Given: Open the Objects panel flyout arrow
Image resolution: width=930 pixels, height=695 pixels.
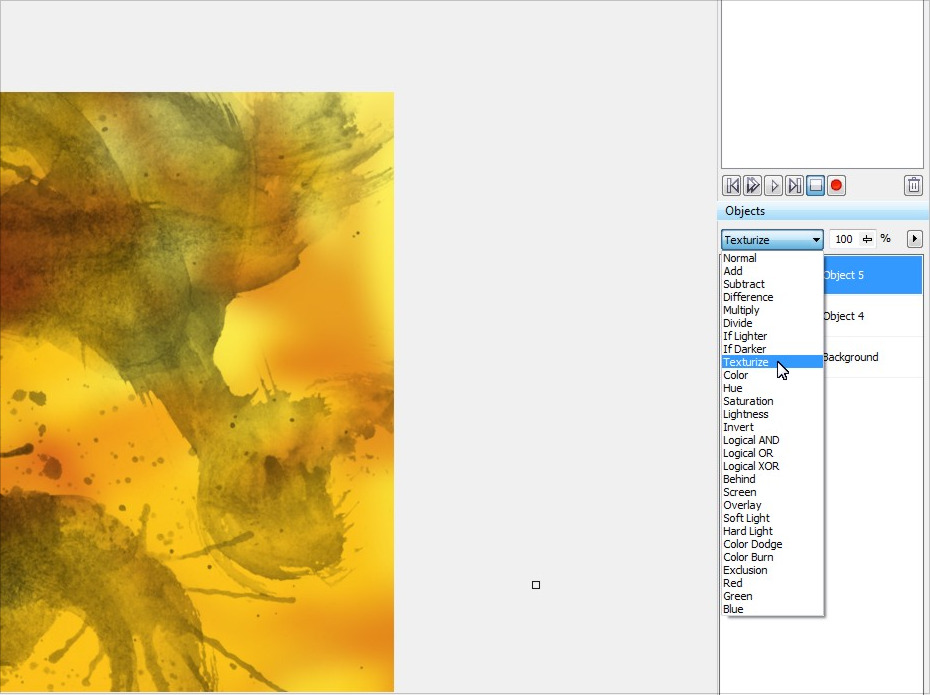Looking at the screenshot, I should 914,239.
